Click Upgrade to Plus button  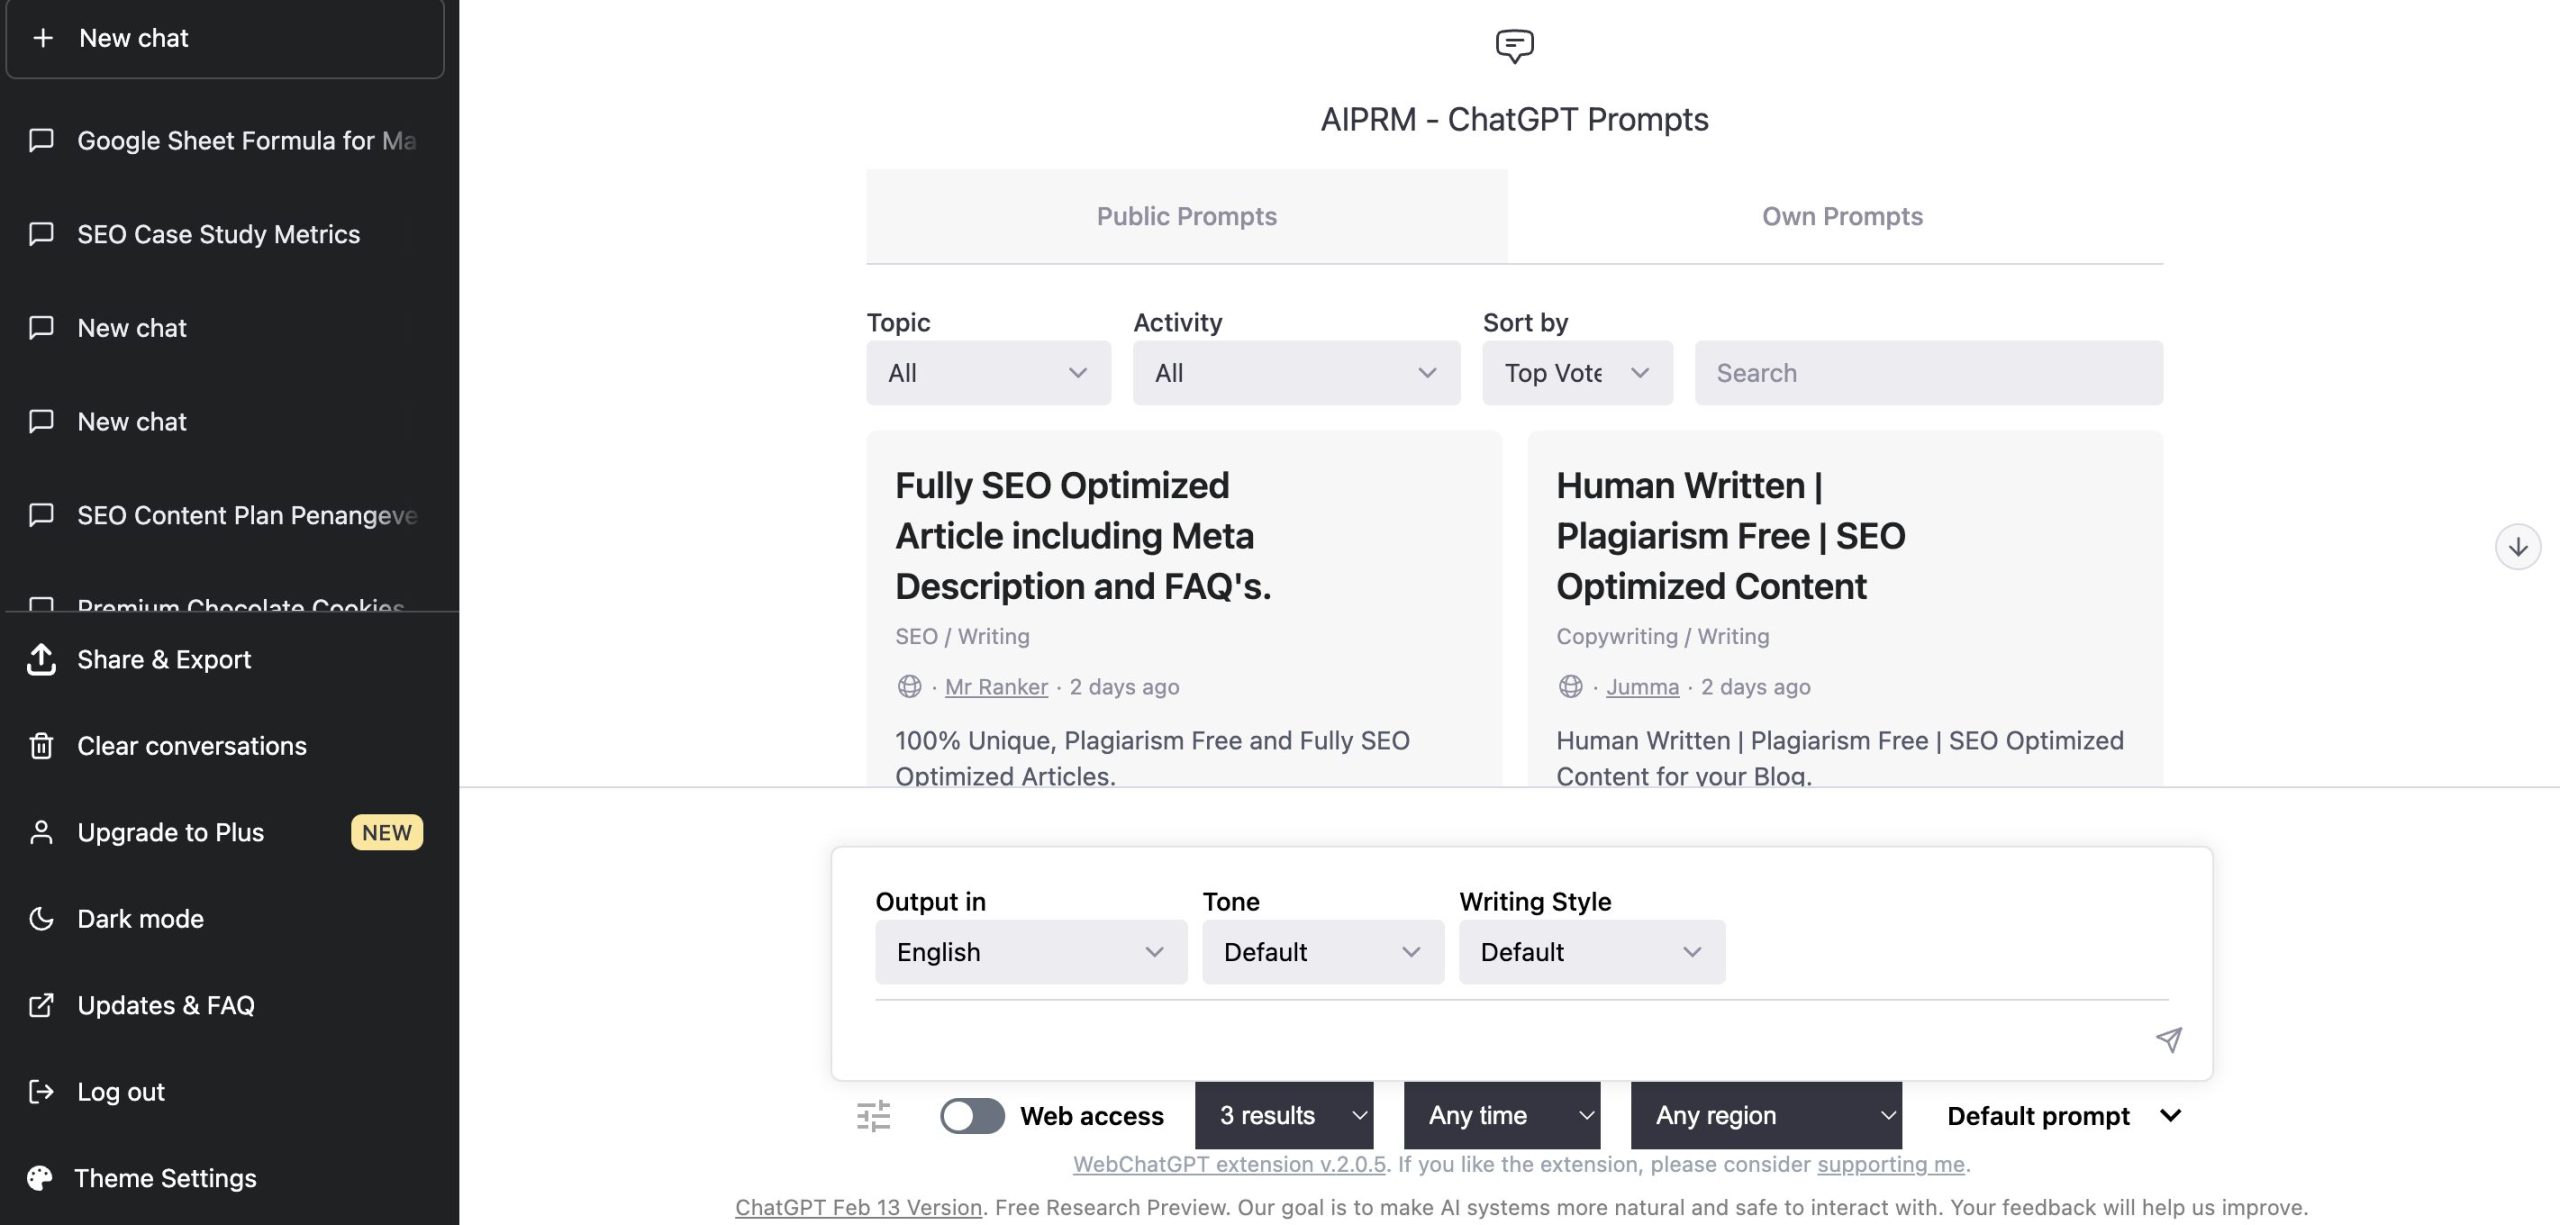tap(170, 832)
